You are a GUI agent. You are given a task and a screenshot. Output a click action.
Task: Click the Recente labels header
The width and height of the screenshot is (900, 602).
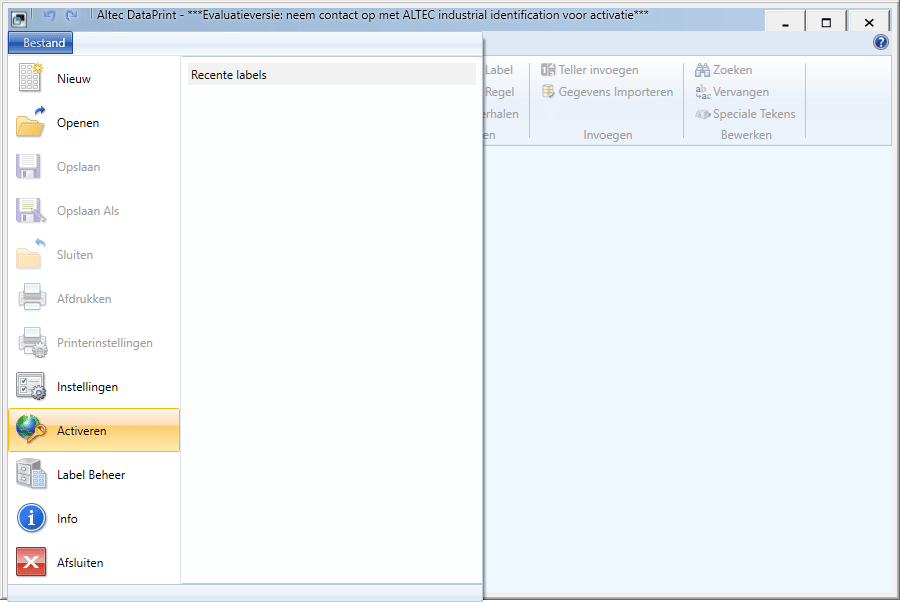332,75
